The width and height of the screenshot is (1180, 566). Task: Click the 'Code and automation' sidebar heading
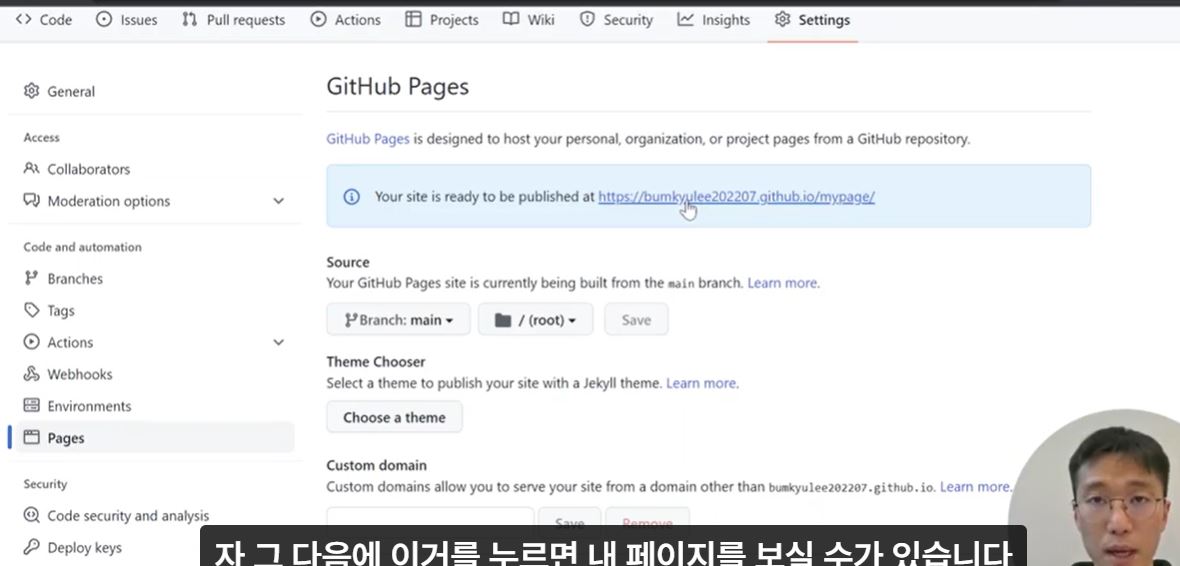click(x=82, y=247)
